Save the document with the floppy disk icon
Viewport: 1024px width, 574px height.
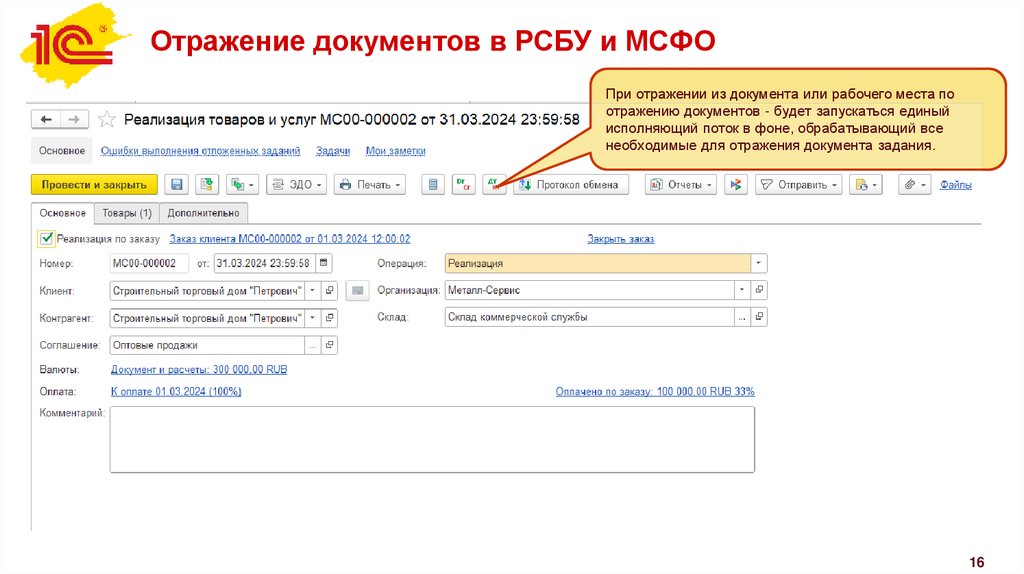[176, 185]
